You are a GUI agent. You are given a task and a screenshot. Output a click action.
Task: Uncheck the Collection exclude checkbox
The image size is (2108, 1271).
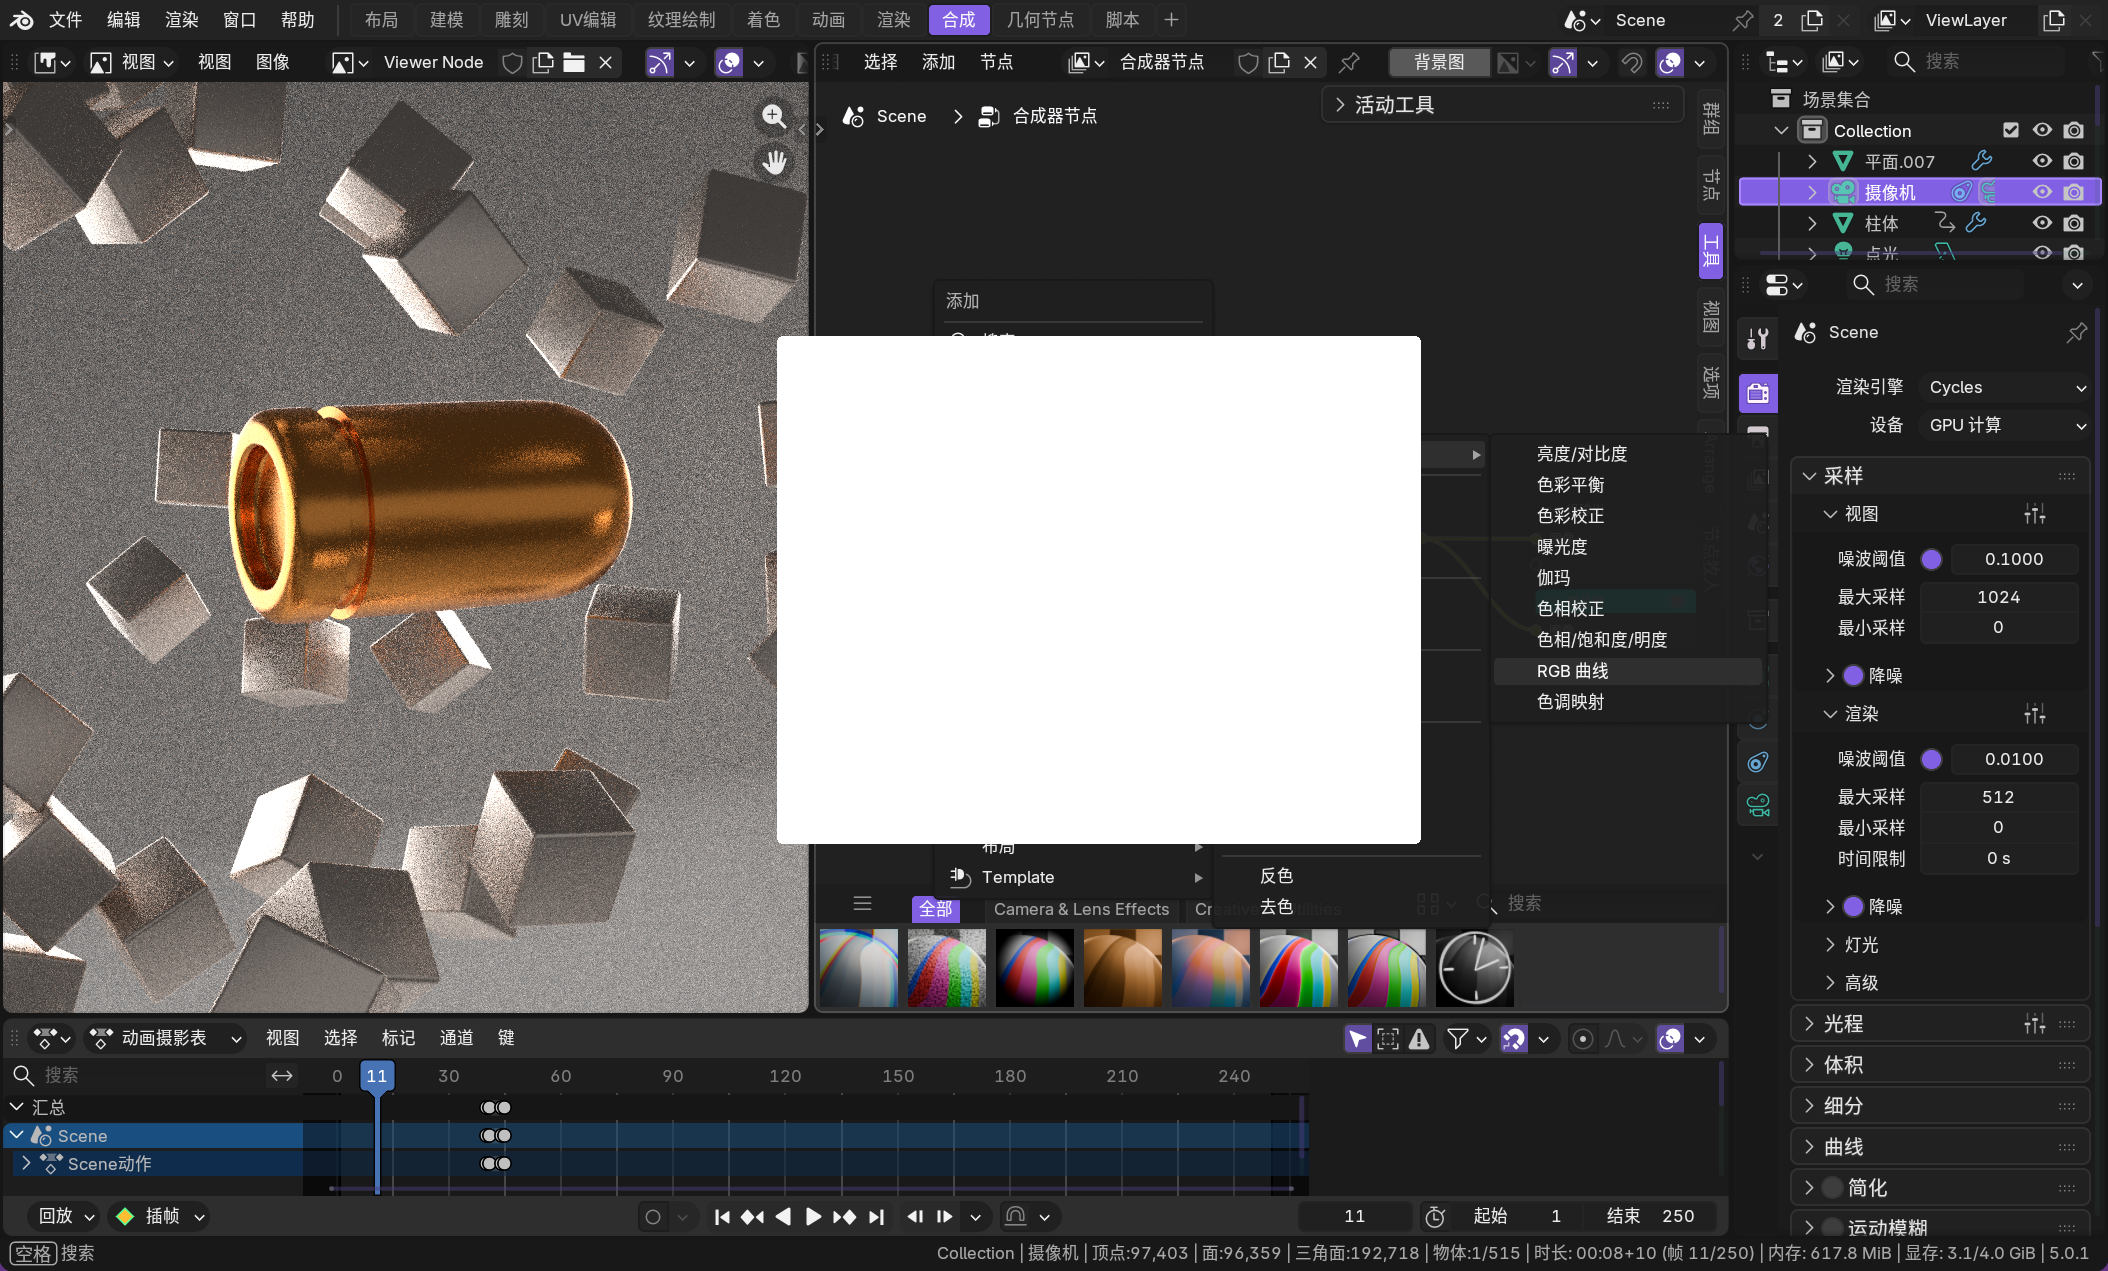coord(2011,130)
